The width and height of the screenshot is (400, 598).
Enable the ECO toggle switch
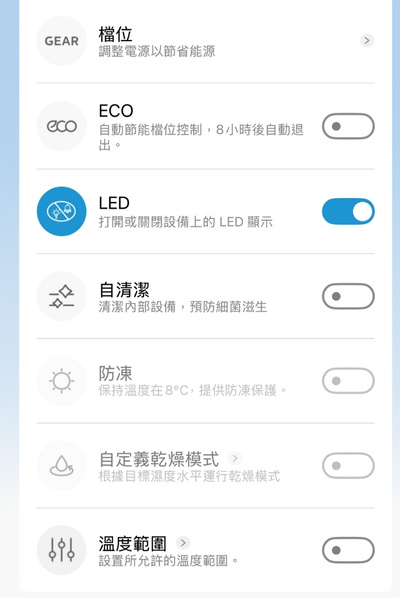coord(348,126)
